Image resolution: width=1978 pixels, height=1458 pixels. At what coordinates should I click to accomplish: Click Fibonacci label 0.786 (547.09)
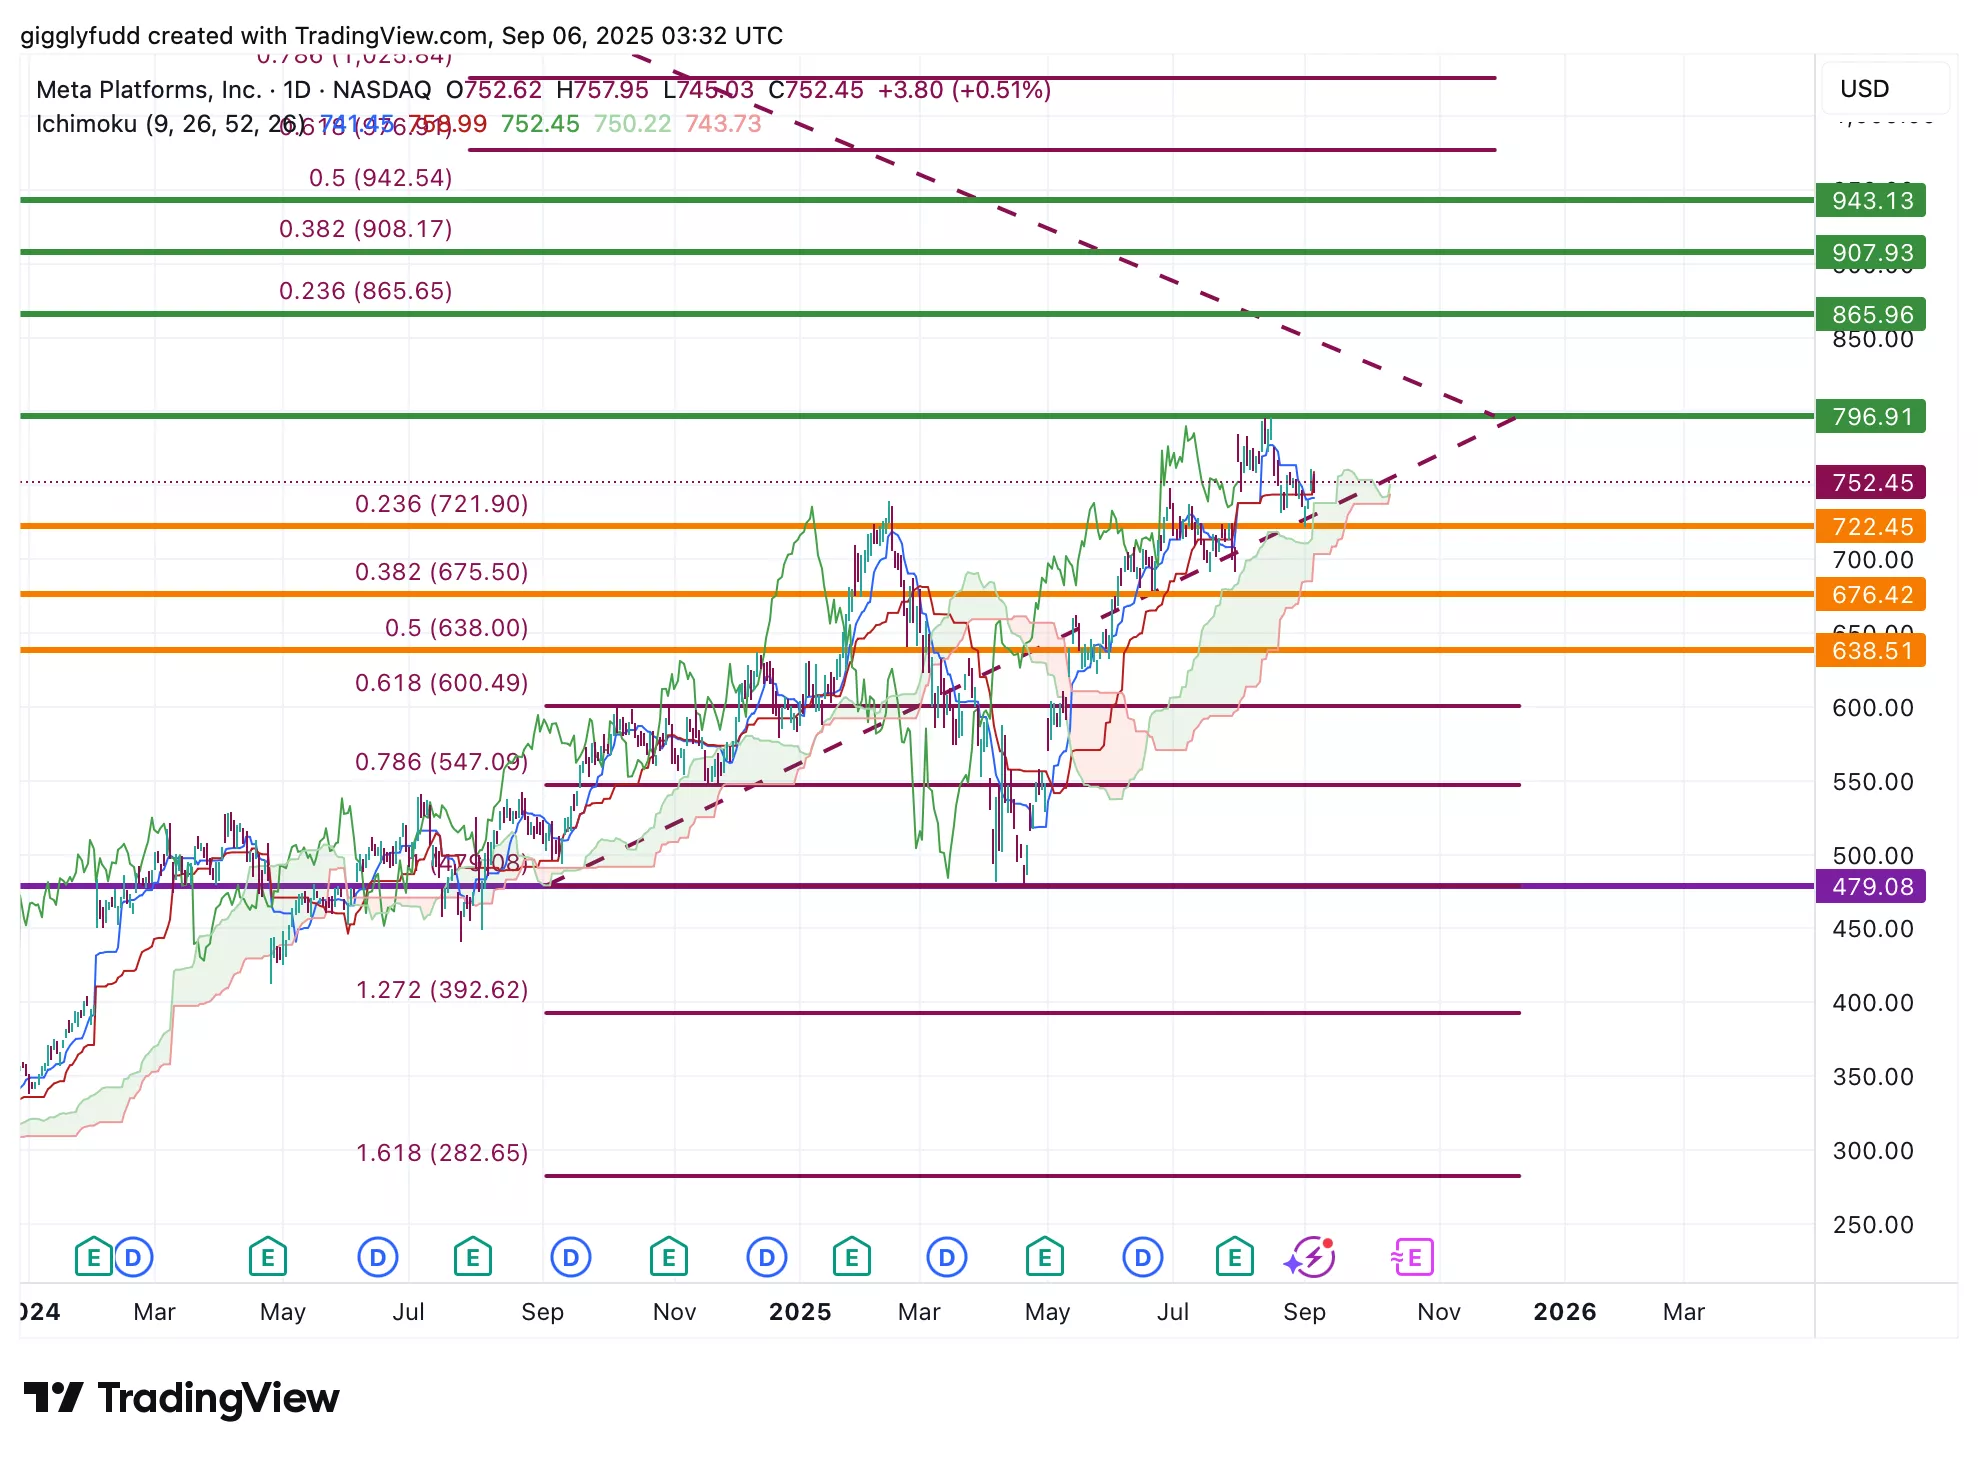tap(441, 762)
